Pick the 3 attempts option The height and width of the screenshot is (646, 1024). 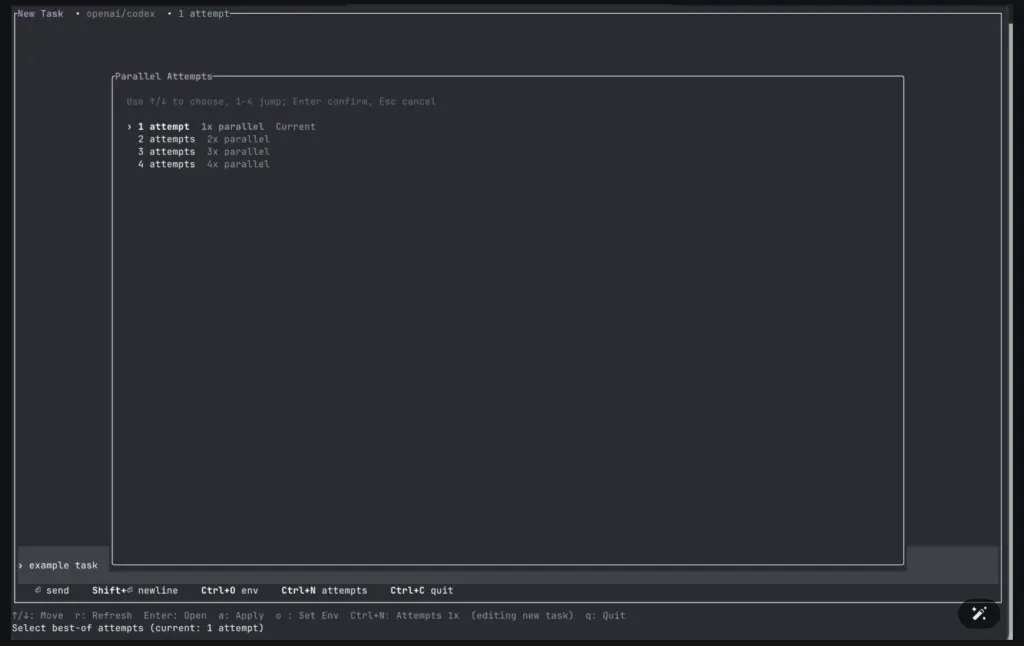tap(166, 152)
